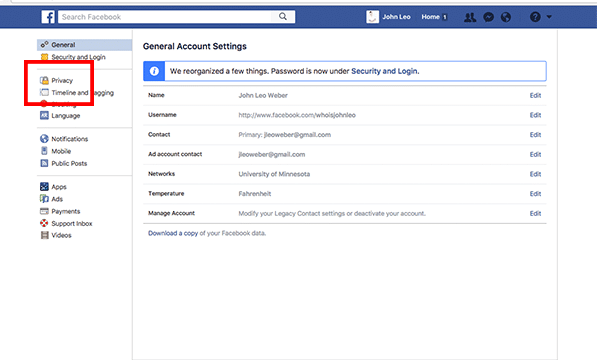Screen dimensions: 600x360
Task: Click the search magnifier button
Action: coord(283,16)
